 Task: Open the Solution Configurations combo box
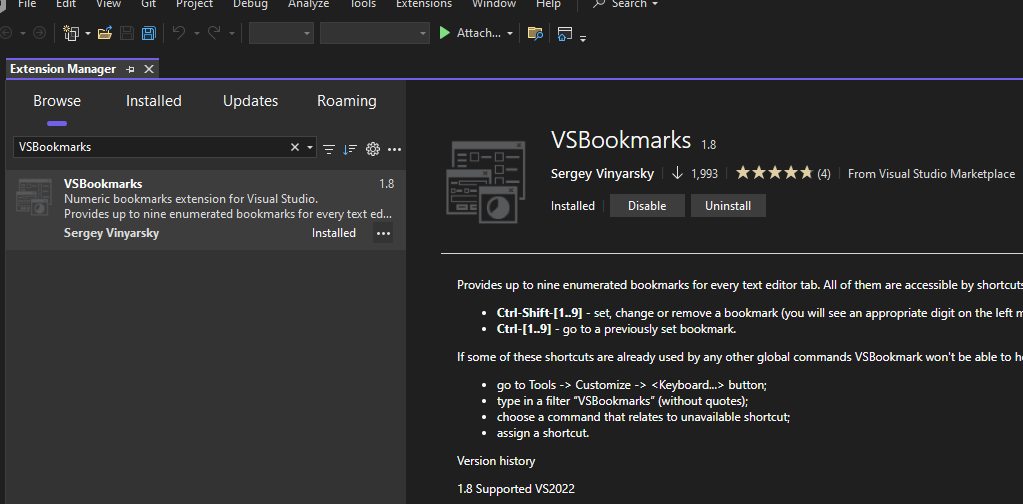tap(281, 33)
